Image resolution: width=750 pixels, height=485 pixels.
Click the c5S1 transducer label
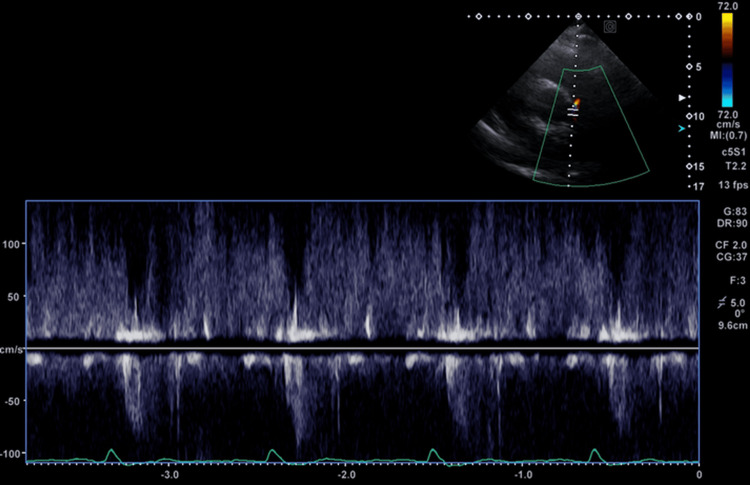click(734, 152)
